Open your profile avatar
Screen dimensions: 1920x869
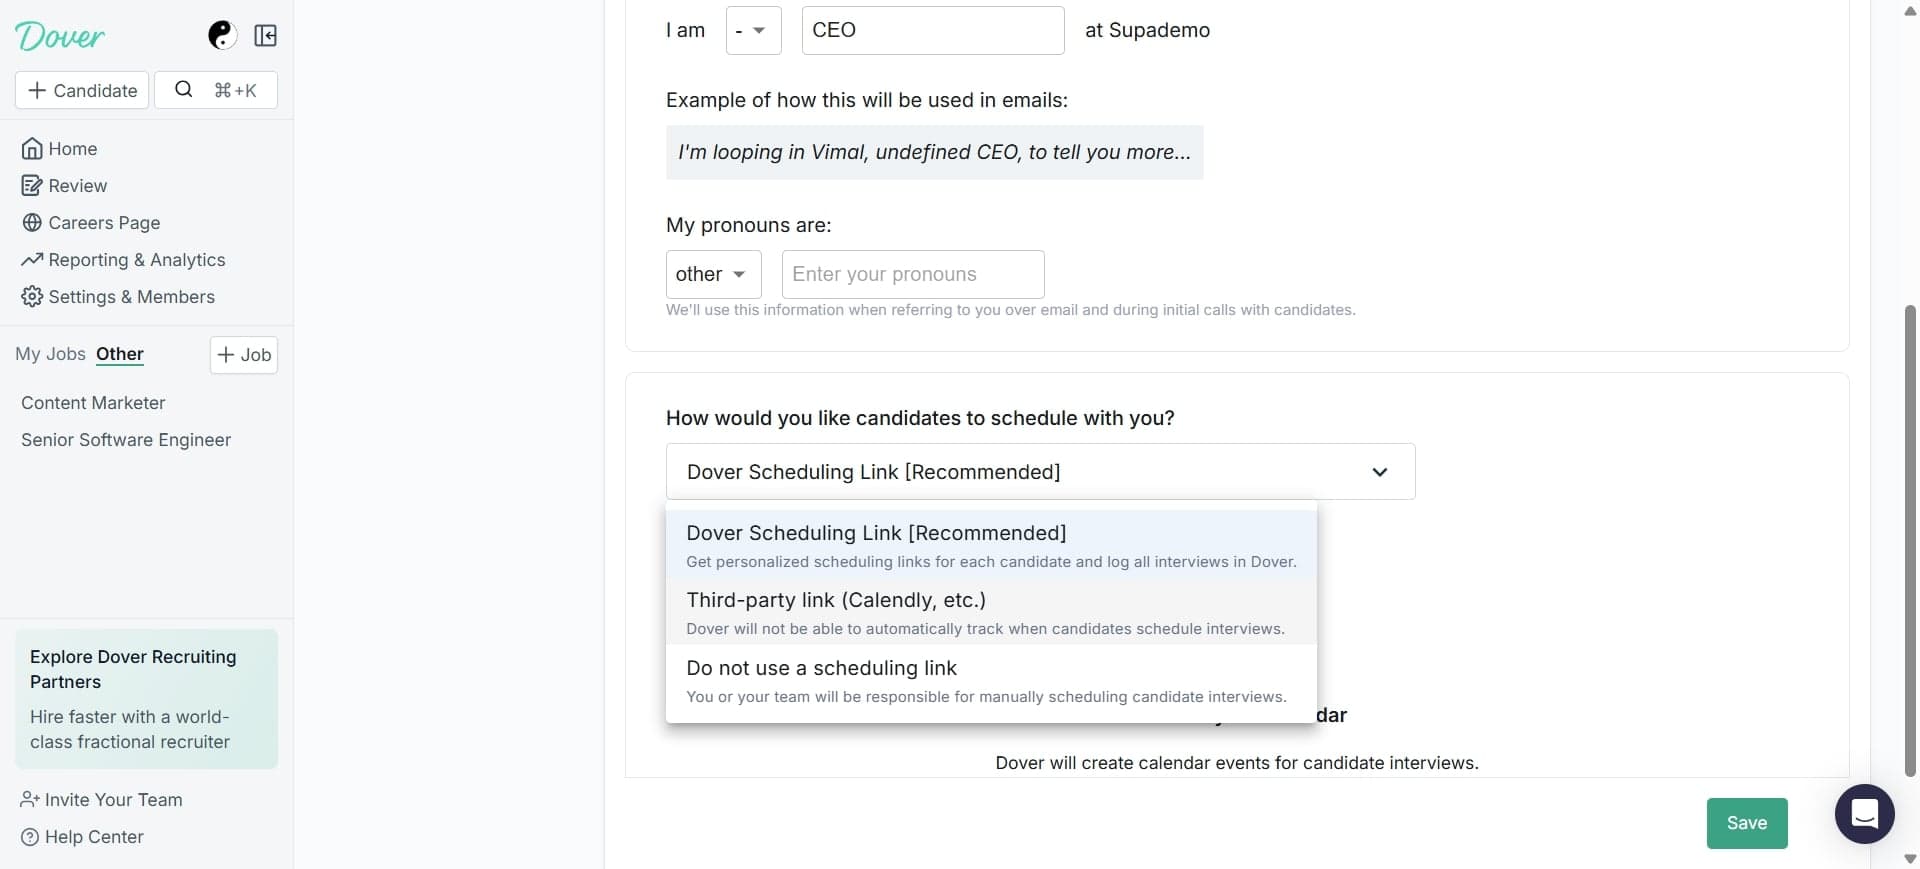click(221, 34)
